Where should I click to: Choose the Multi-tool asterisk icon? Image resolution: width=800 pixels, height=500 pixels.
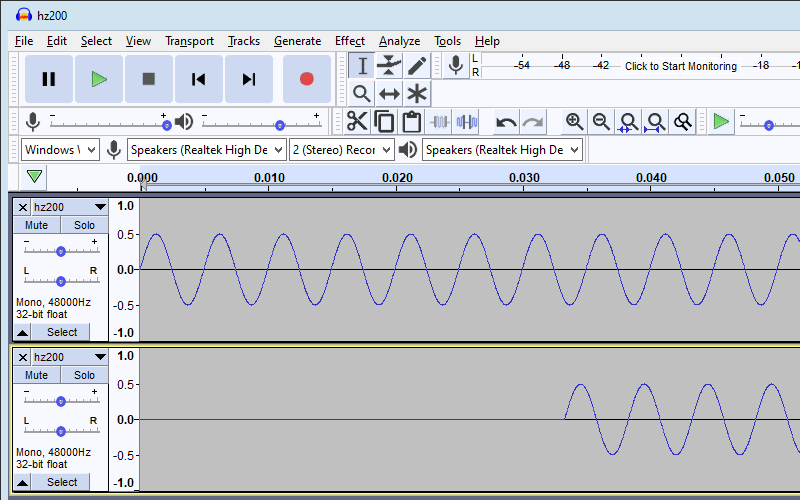tap(417, 94)
